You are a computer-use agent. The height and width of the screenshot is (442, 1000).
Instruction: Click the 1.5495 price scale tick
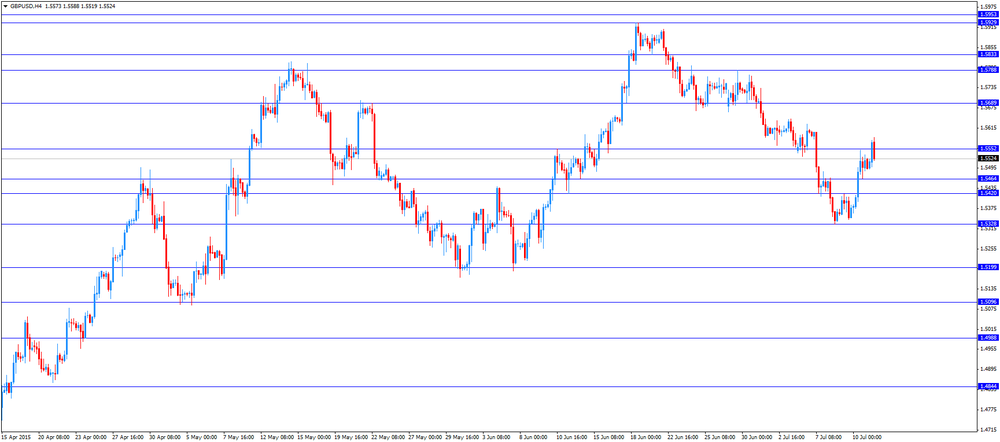(x=989, y=168)
